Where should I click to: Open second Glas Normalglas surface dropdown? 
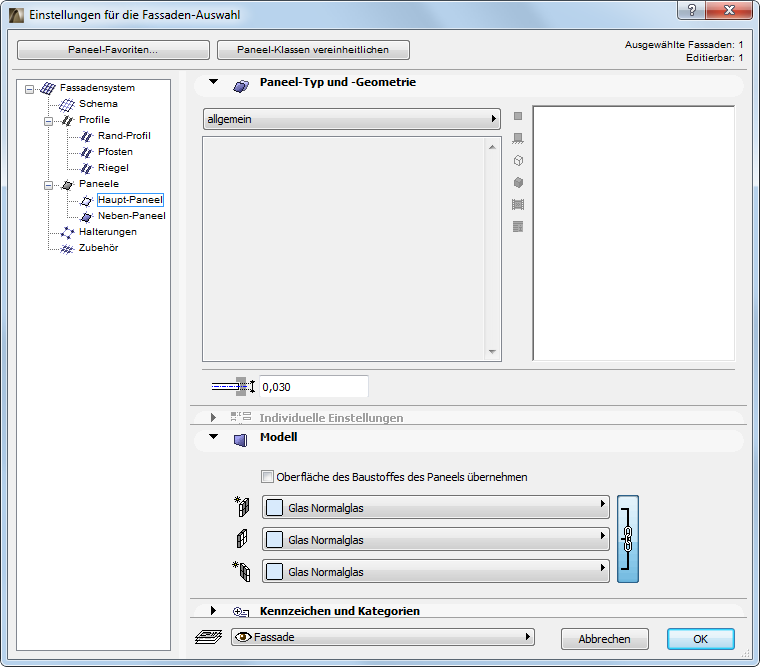(436, 539)
